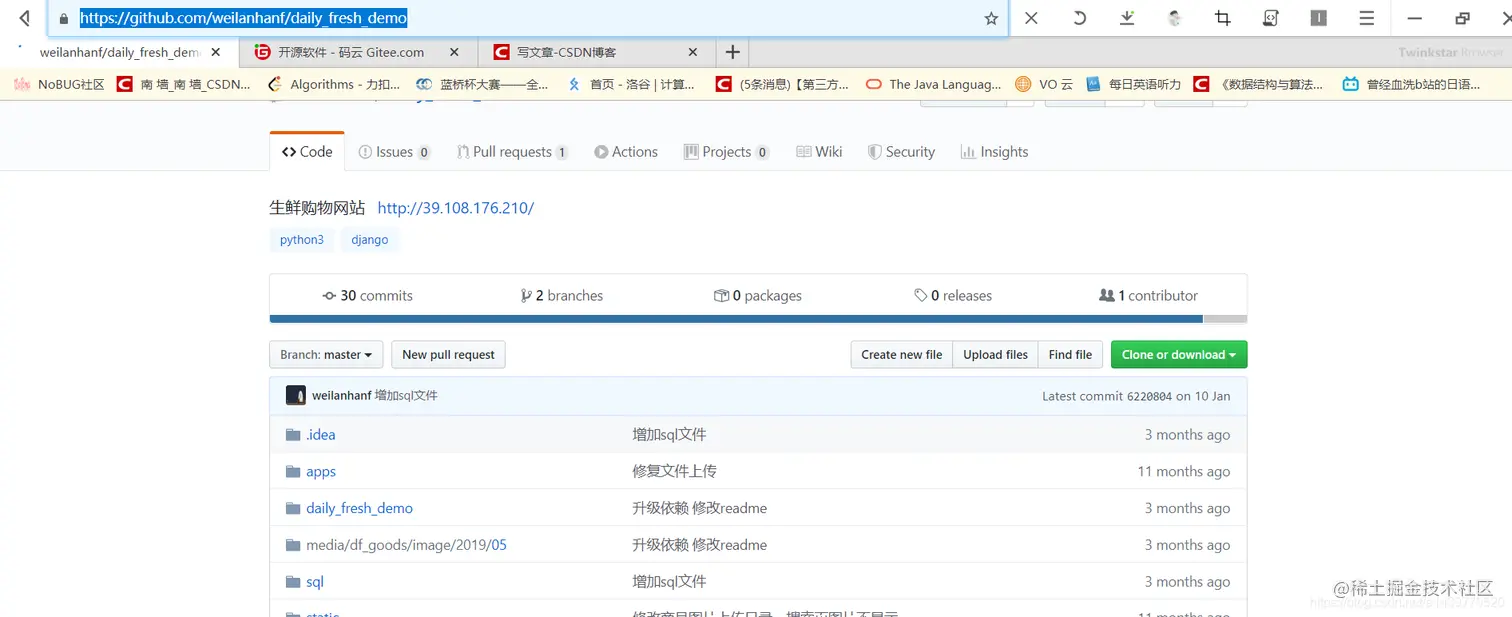1512x617 pixels.
Task: Open The Java Language bookmark
Action: (933, 84)
